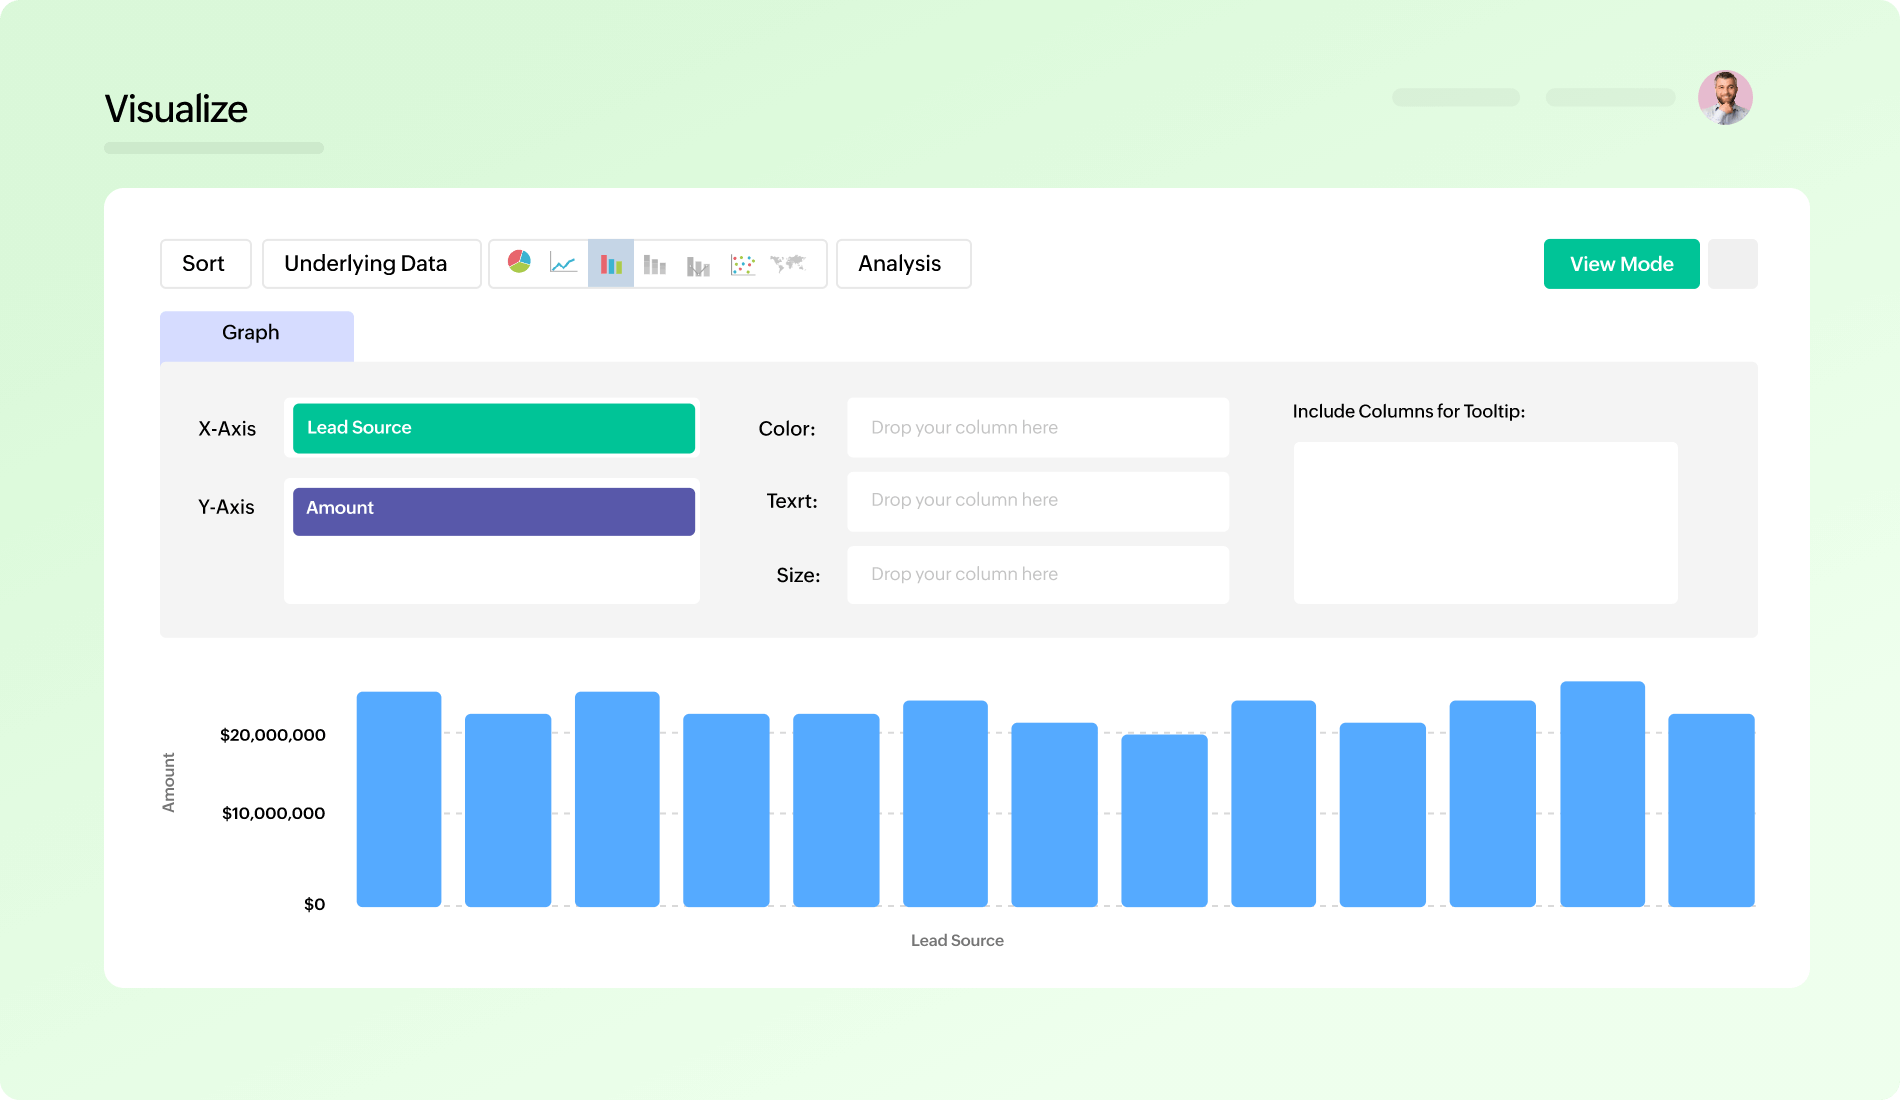
Task: Click the blank square button beside View Mode
Action: [x=1732, y=264]
